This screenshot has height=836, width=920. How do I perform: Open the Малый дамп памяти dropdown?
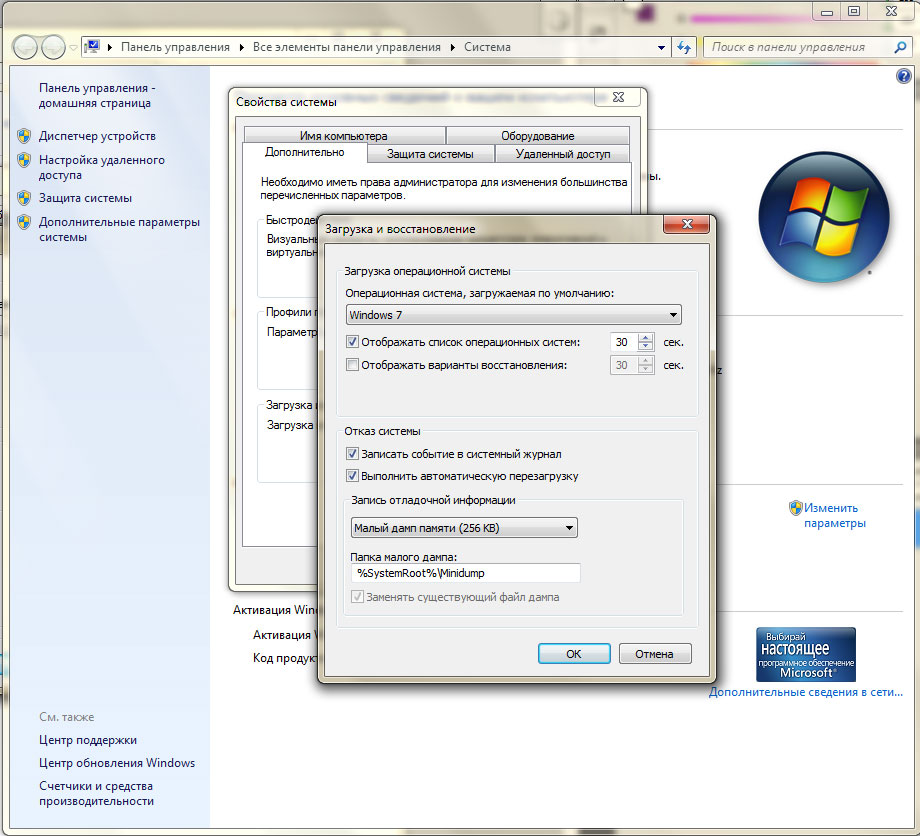tap(464, 528)
